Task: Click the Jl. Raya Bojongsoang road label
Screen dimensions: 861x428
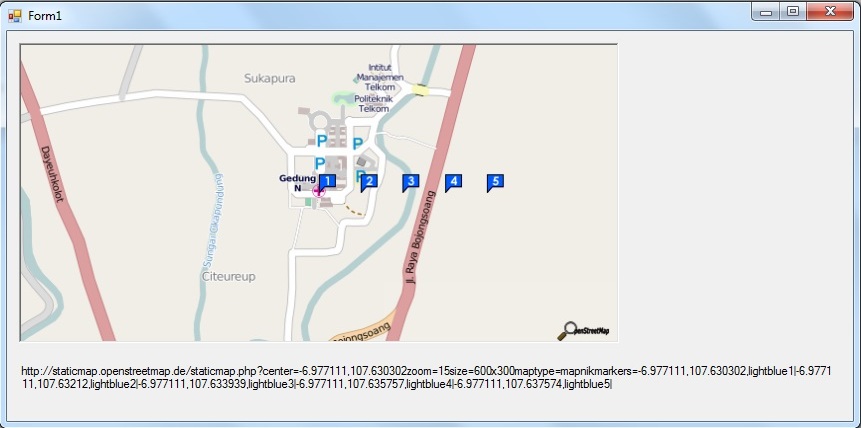Action: point(420,237)
